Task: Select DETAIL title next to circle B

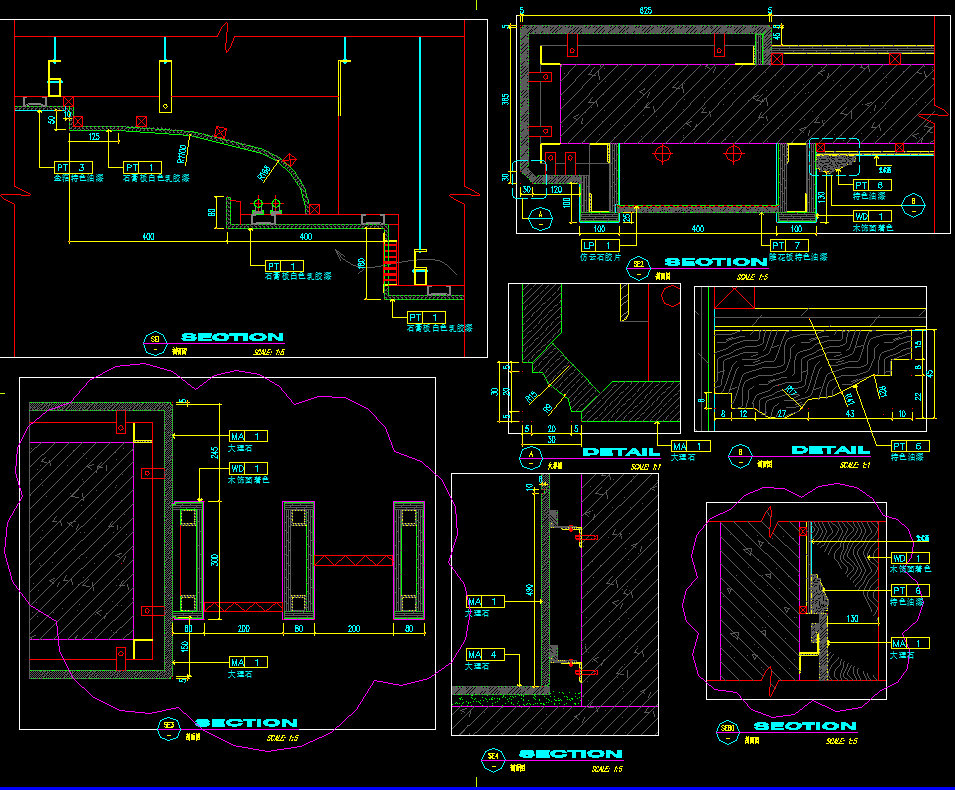Action: tap(830, 451)
